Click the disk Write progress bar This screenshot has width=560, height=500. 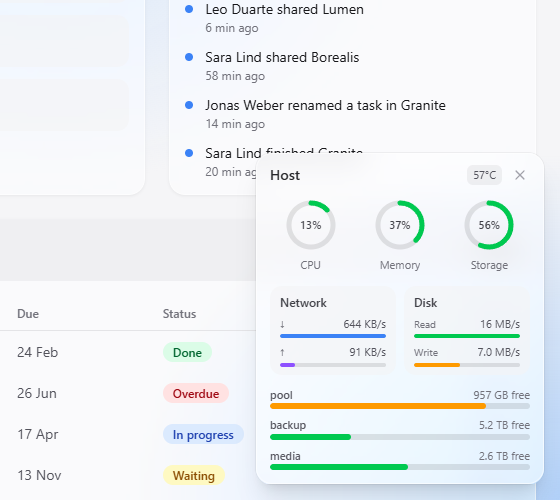(x=467, y=365)
